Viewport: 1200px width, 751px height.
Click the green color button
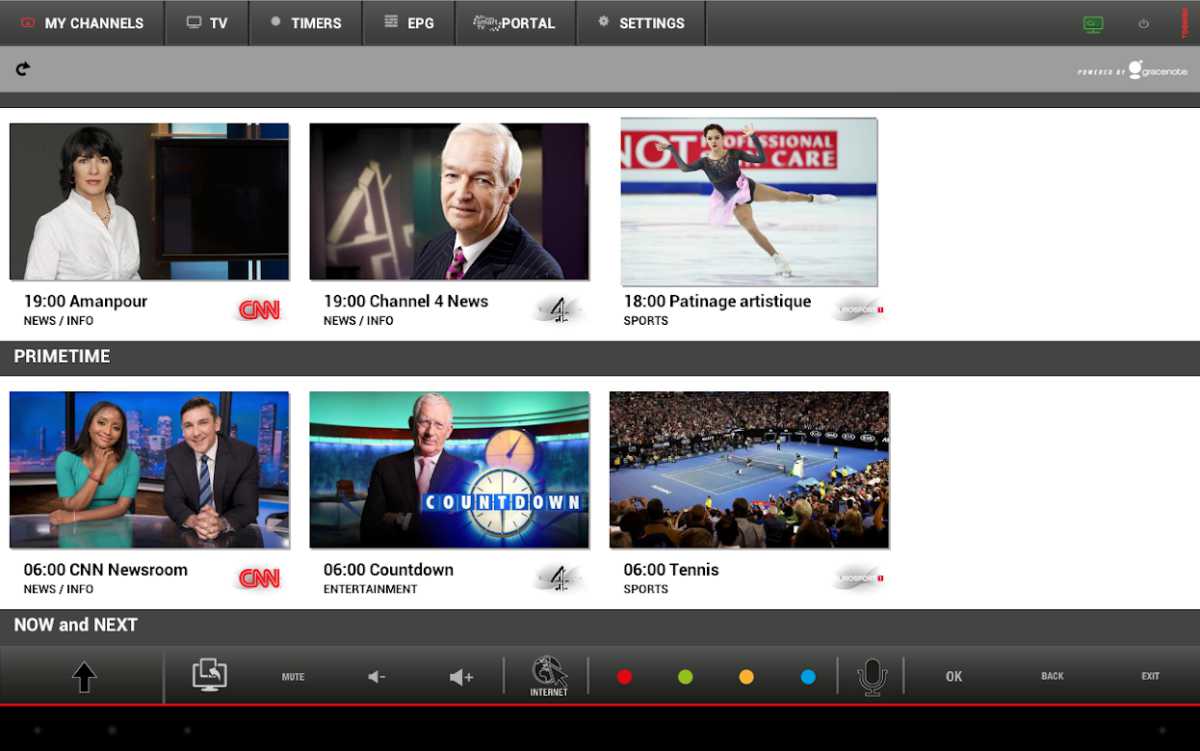pyautogui.click(x=685, y=677)
